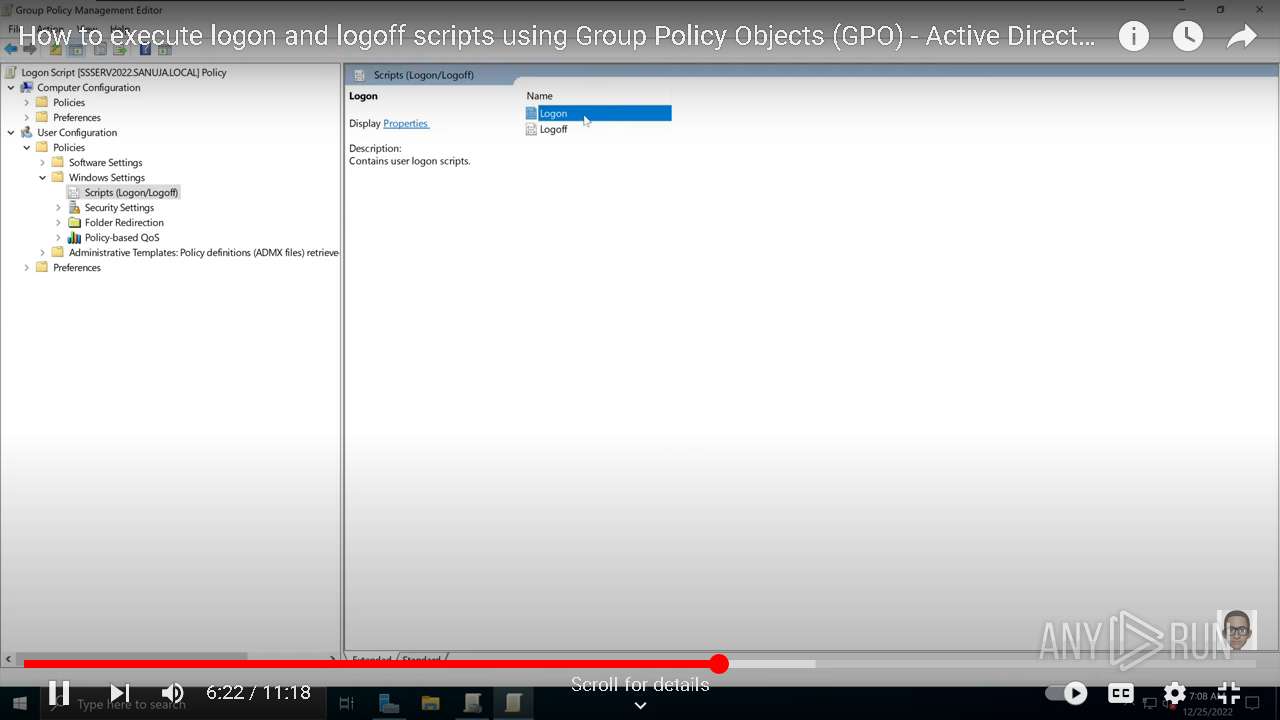The height and width of the screenshot is (720, 1280).
Task: Select Administrative Templates tree item
Action: pyautogui.click(x=204, y=253)
